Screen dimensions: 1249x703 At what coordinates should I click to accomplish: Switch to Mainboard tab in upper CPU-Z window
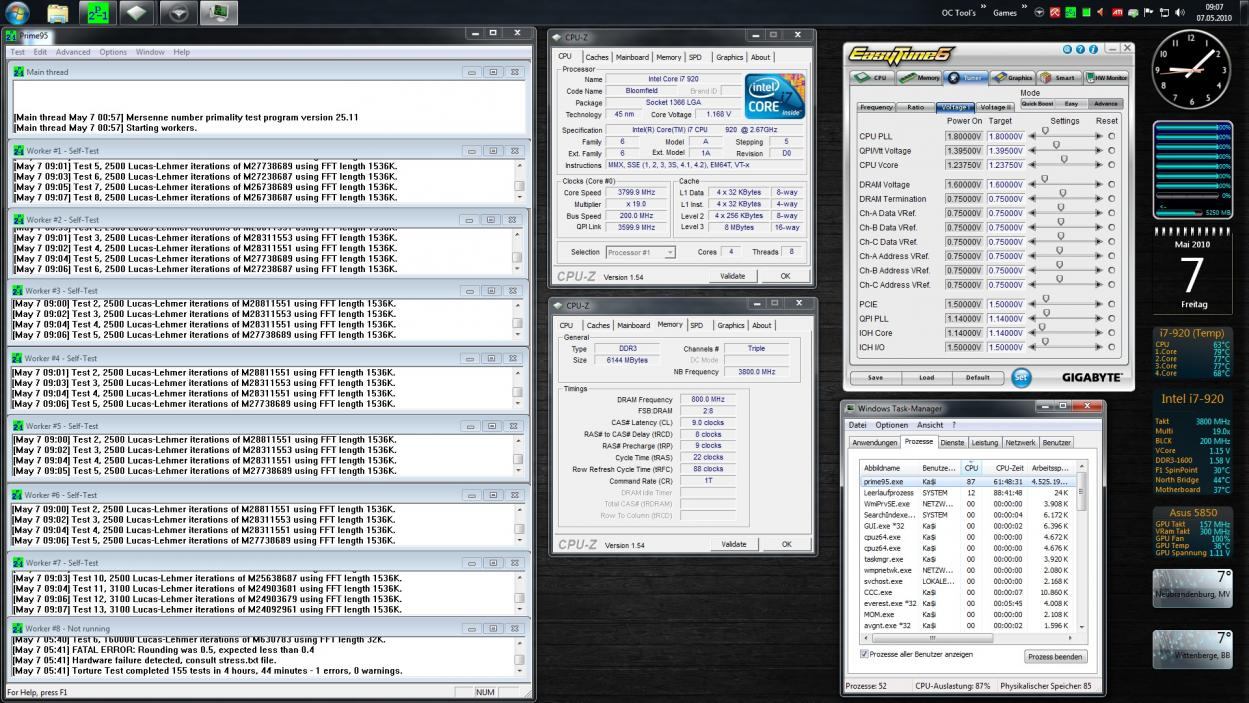point(632,57)
